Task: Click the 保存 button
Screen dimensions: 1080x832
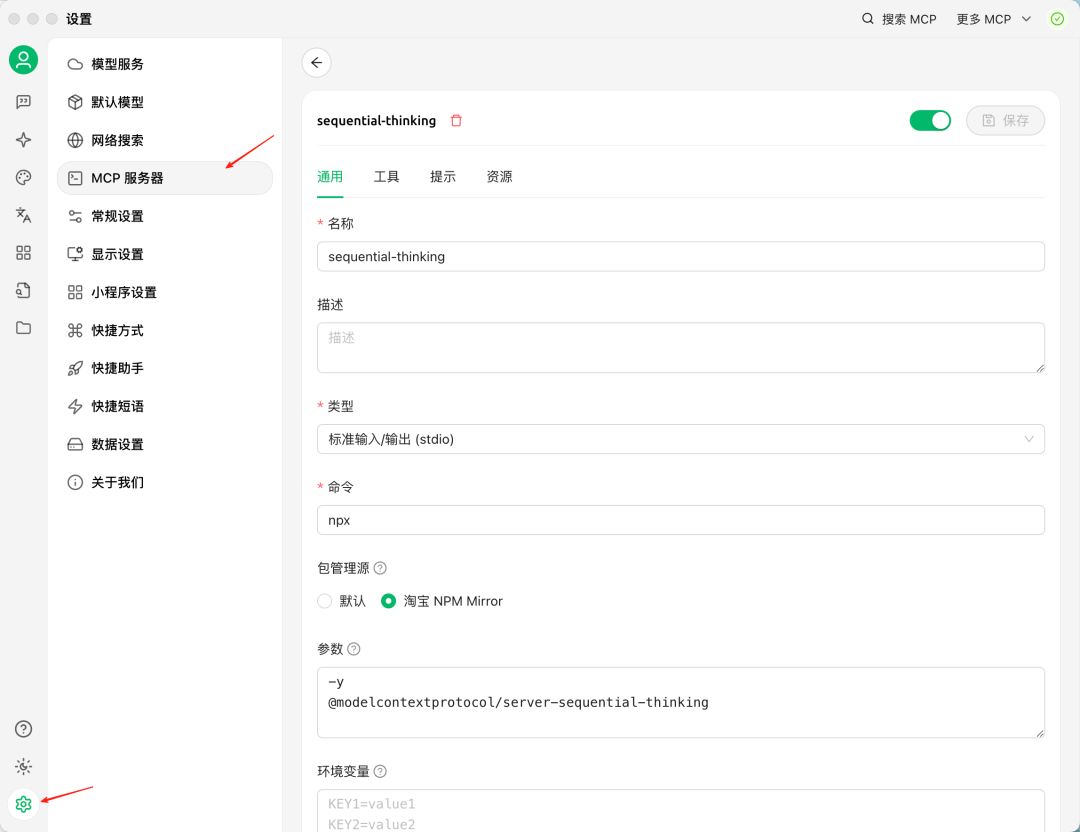Action: coord(1005,120)
